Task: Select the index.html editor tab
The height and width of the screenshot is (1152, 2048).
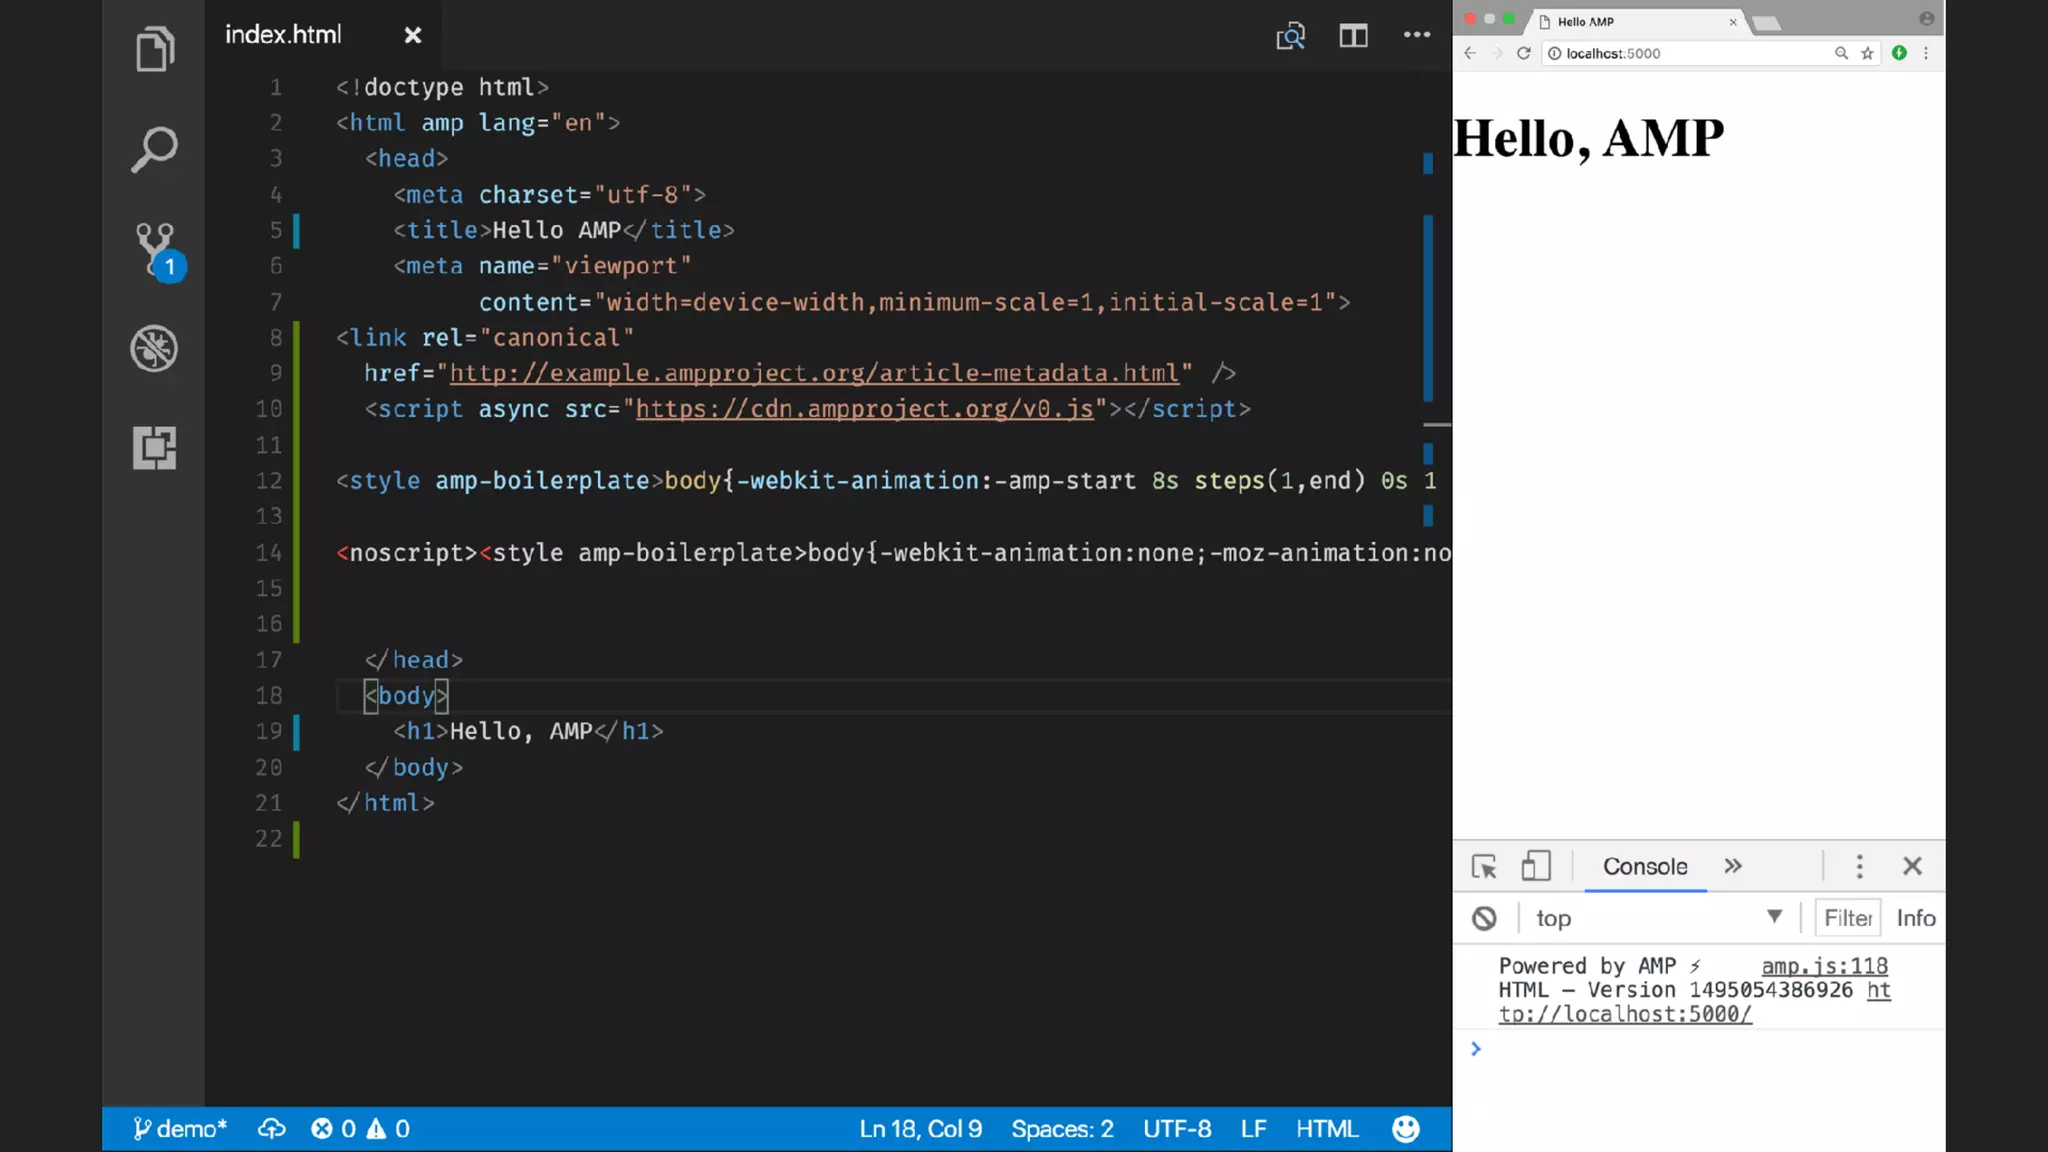Action: (x=284, y=35)
